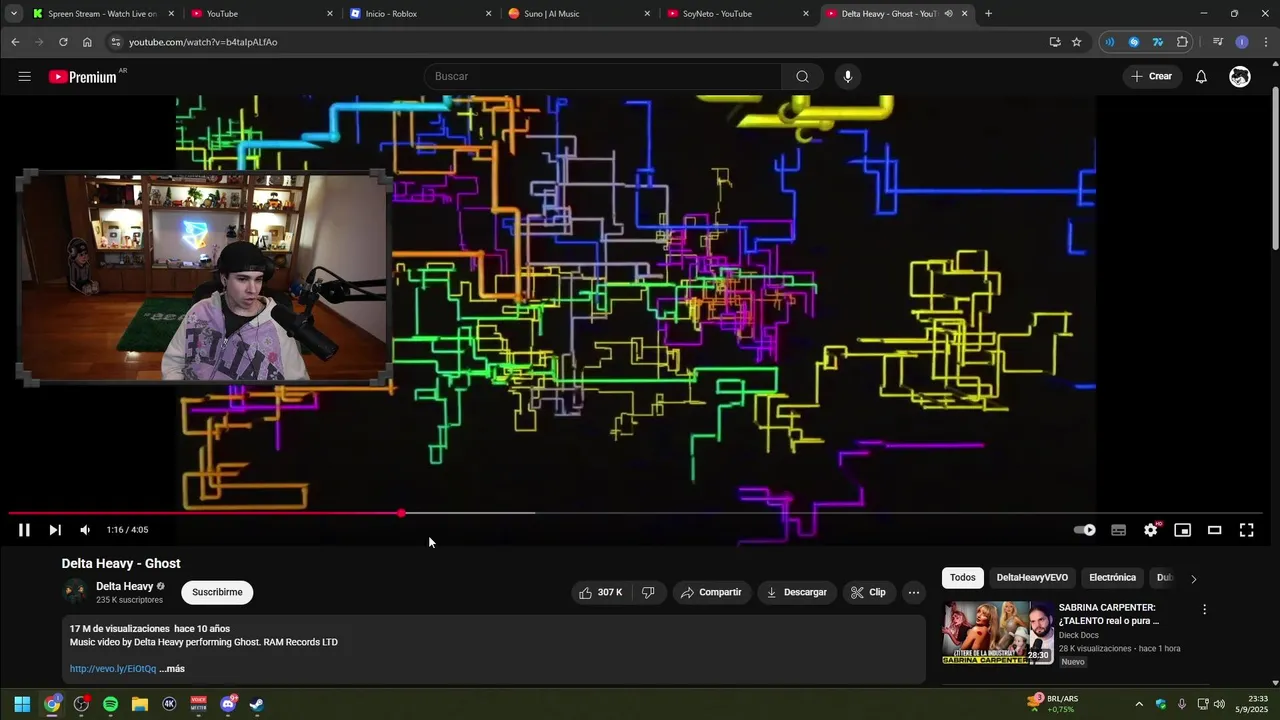Image resolution: width=1280 pixels, height=720 pixels.
Task: Toggle subtitles in the player
Action: pyautogui.click(x=1119, y=530)
